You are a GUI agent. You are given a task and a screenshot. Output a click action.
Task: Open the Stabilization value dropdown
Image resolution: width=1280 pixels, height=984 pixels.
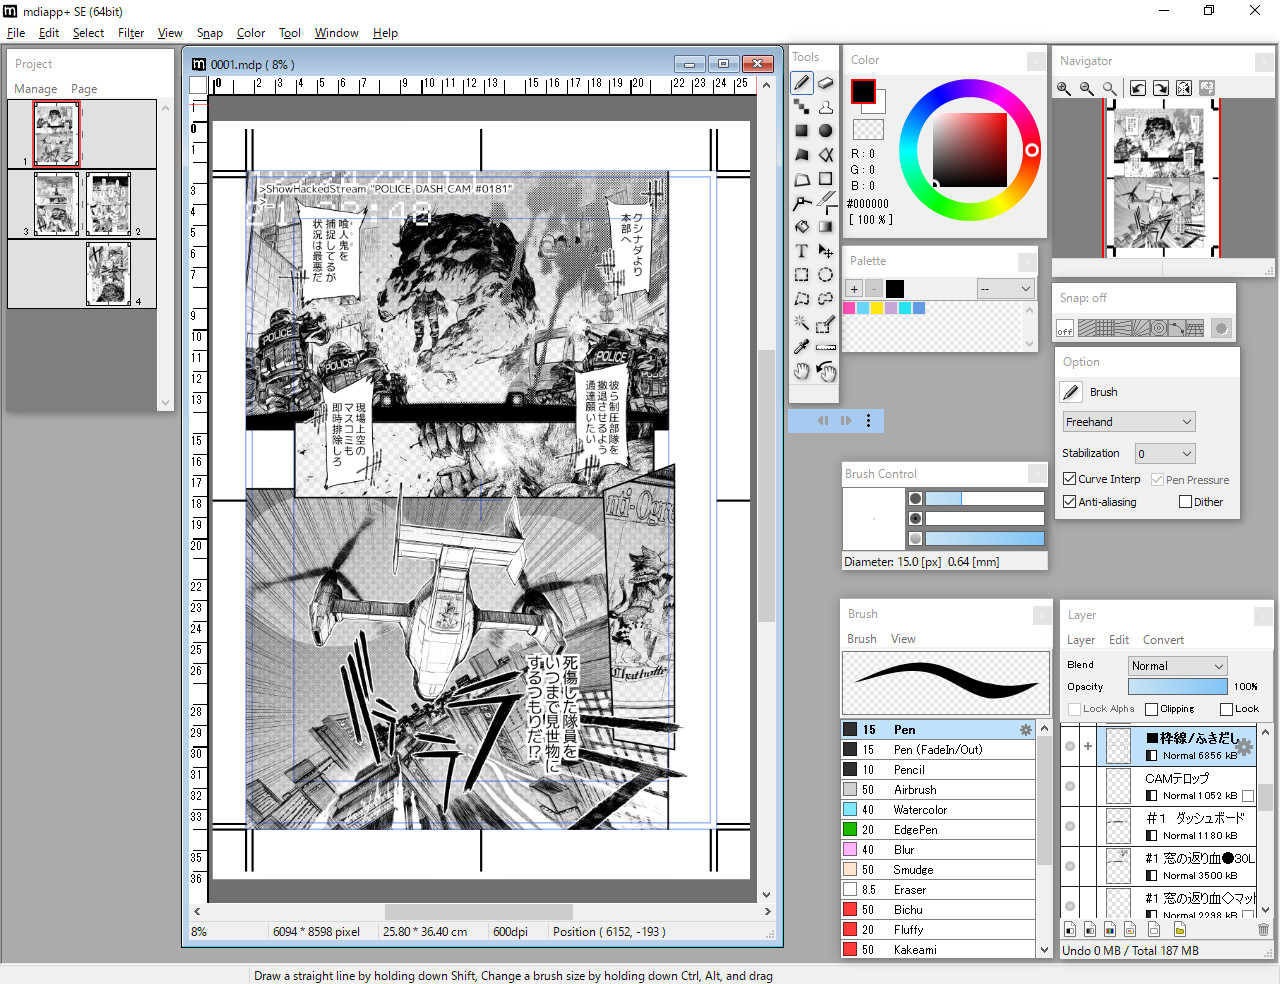(x=1164, y=453)
